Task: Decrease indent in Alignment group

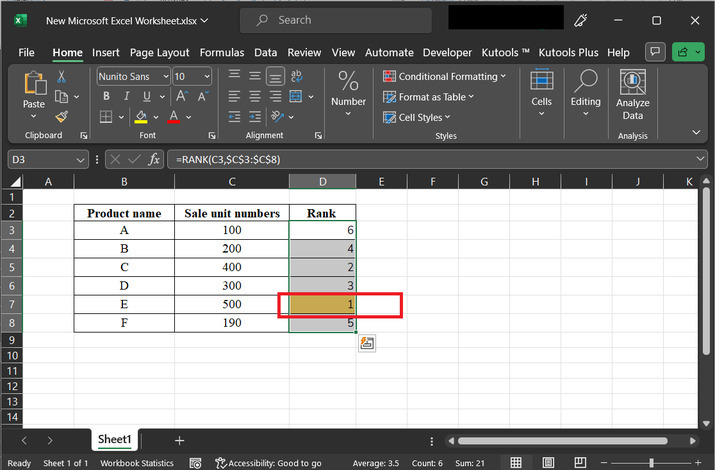Action: coord(234,117)
